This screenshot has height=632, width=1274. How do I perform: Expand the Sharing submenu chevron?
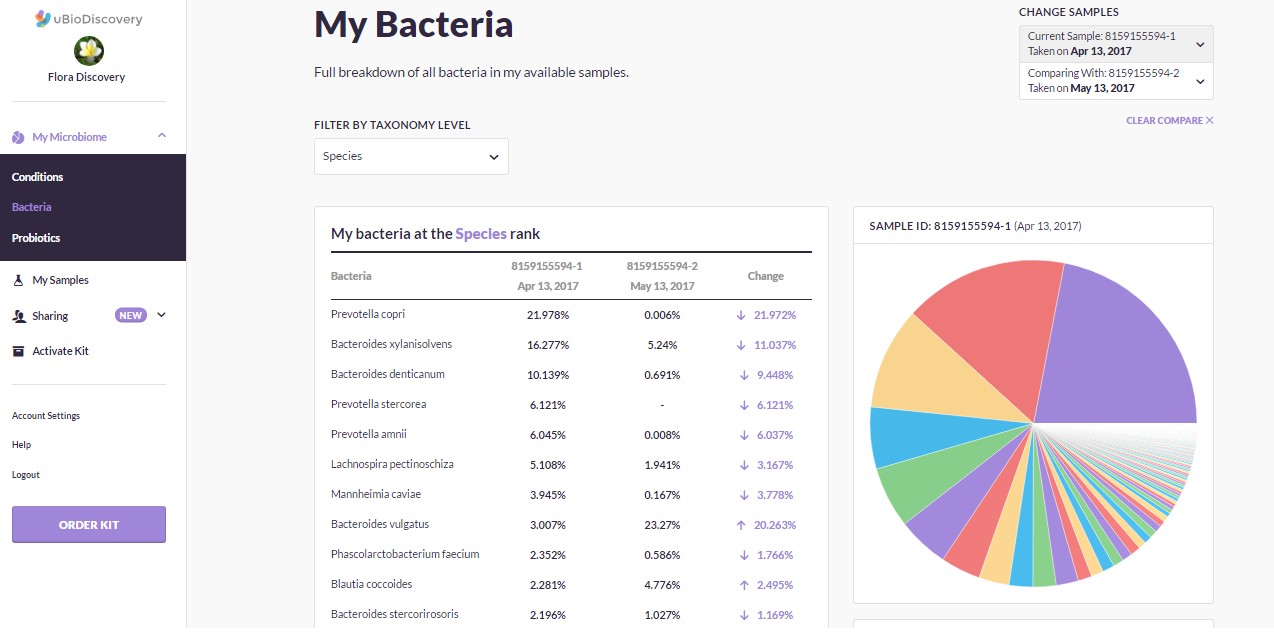pyautogui.click(x=162, y=315)
